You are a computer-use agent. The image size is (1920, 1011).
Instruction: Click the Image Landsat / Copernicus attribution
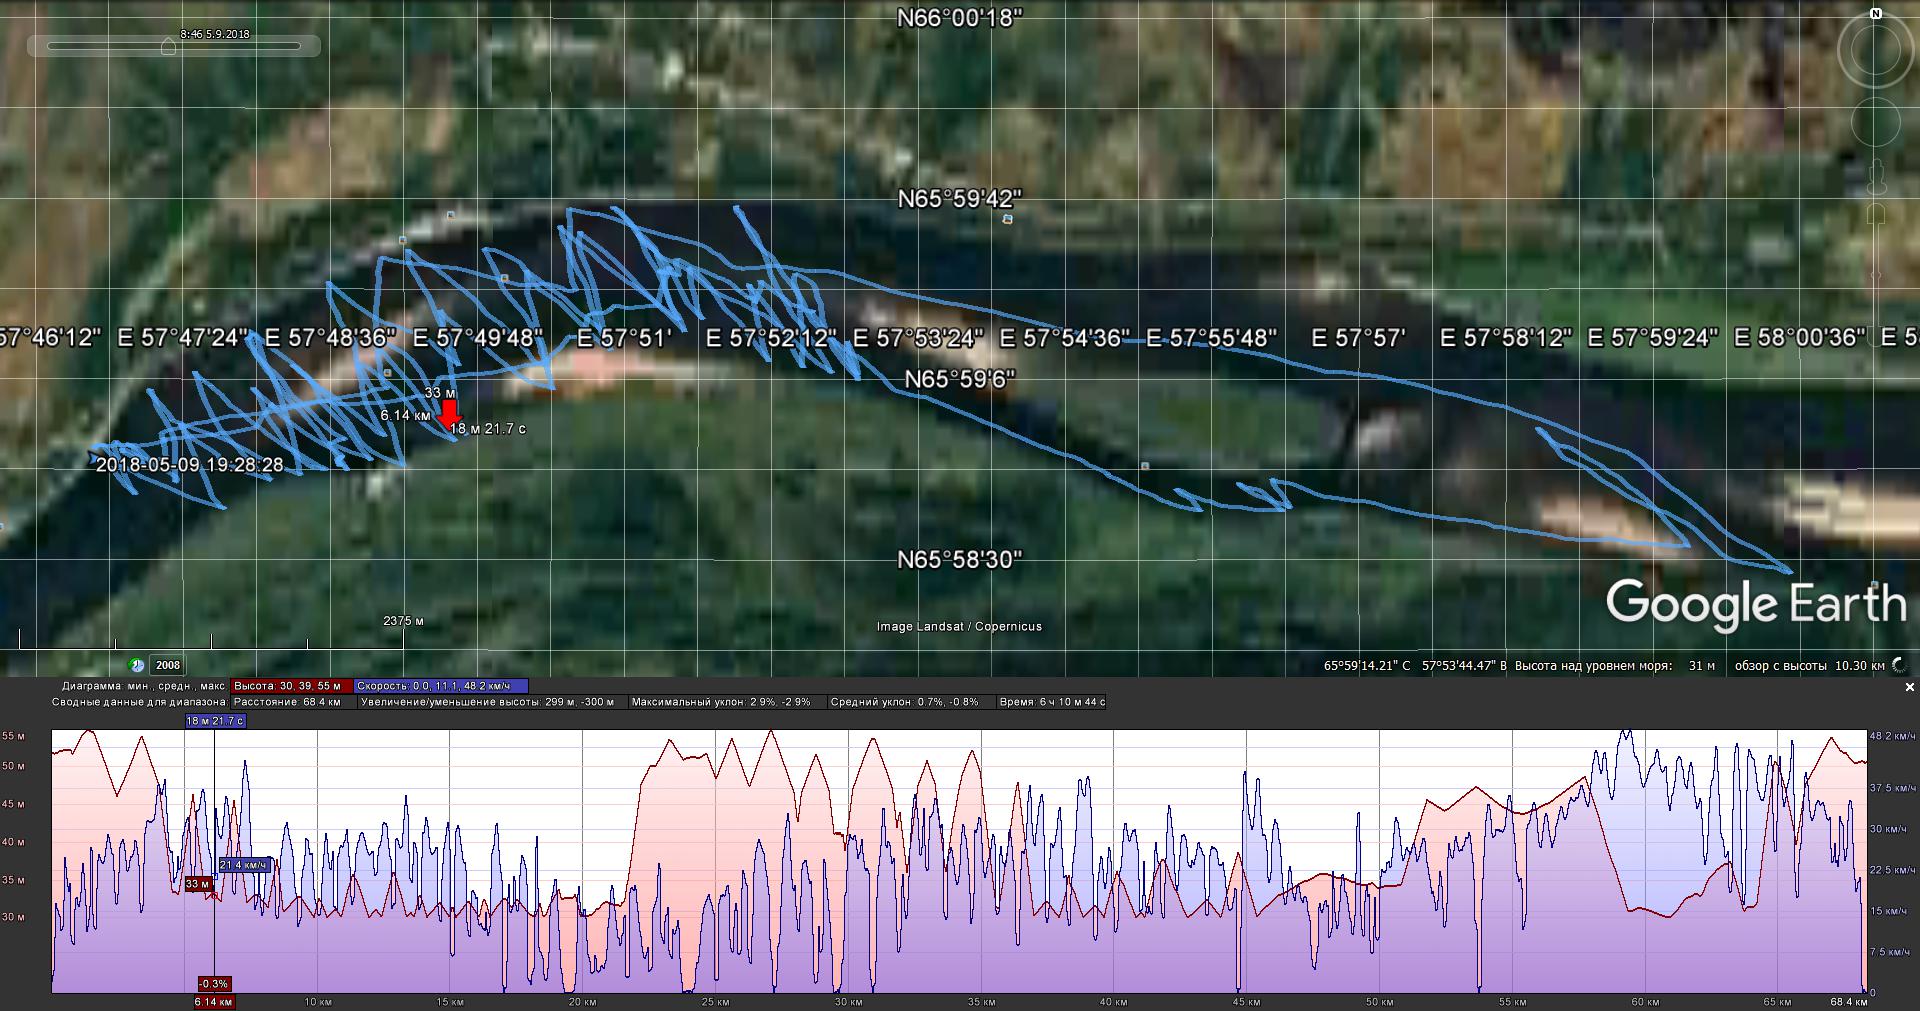point(959,626)
